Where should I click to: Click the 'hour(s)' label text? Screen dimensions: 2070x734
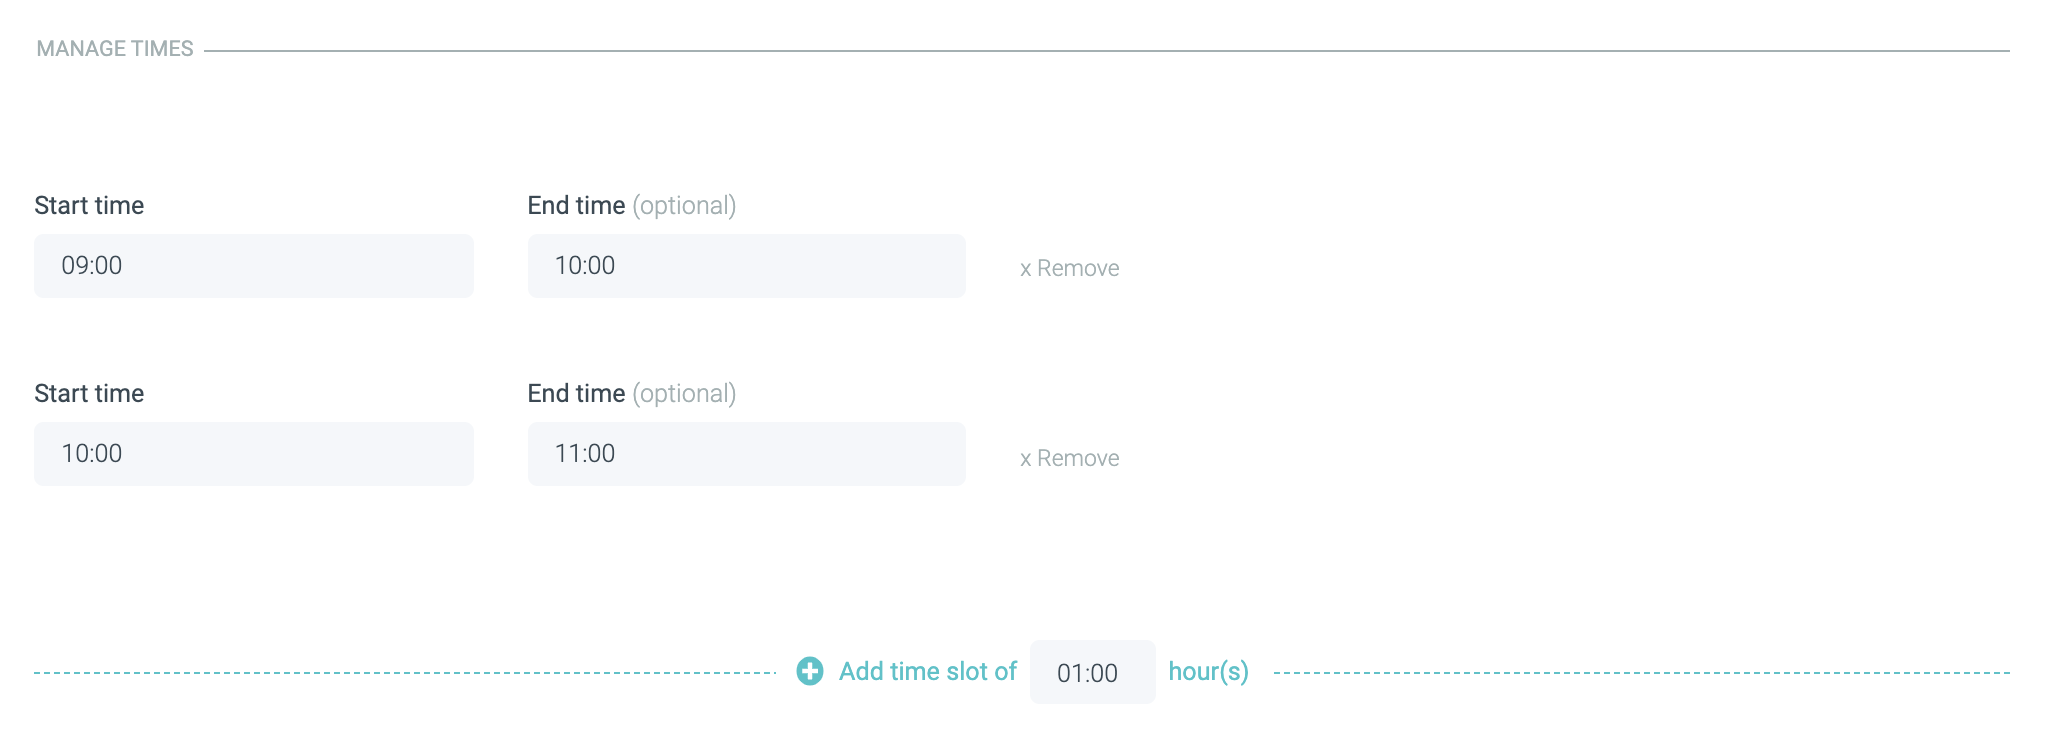tap(1208, 671)
